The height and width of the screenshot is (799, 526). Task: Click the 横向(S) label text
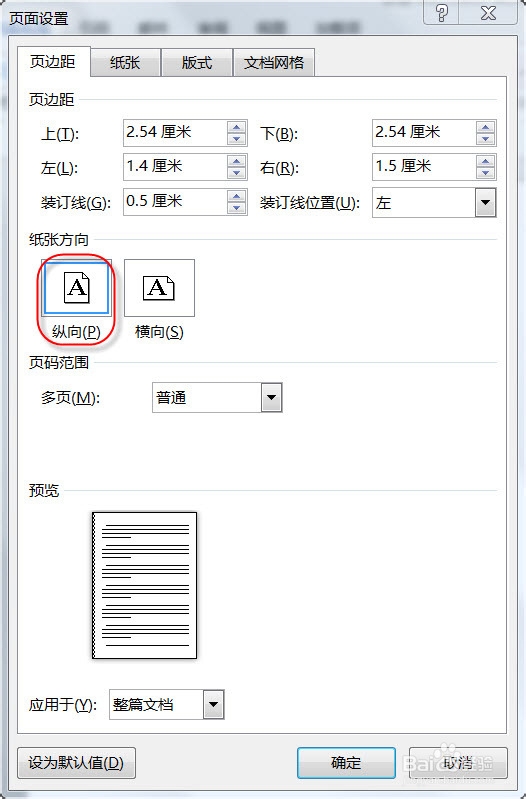(x=159, y=332)
